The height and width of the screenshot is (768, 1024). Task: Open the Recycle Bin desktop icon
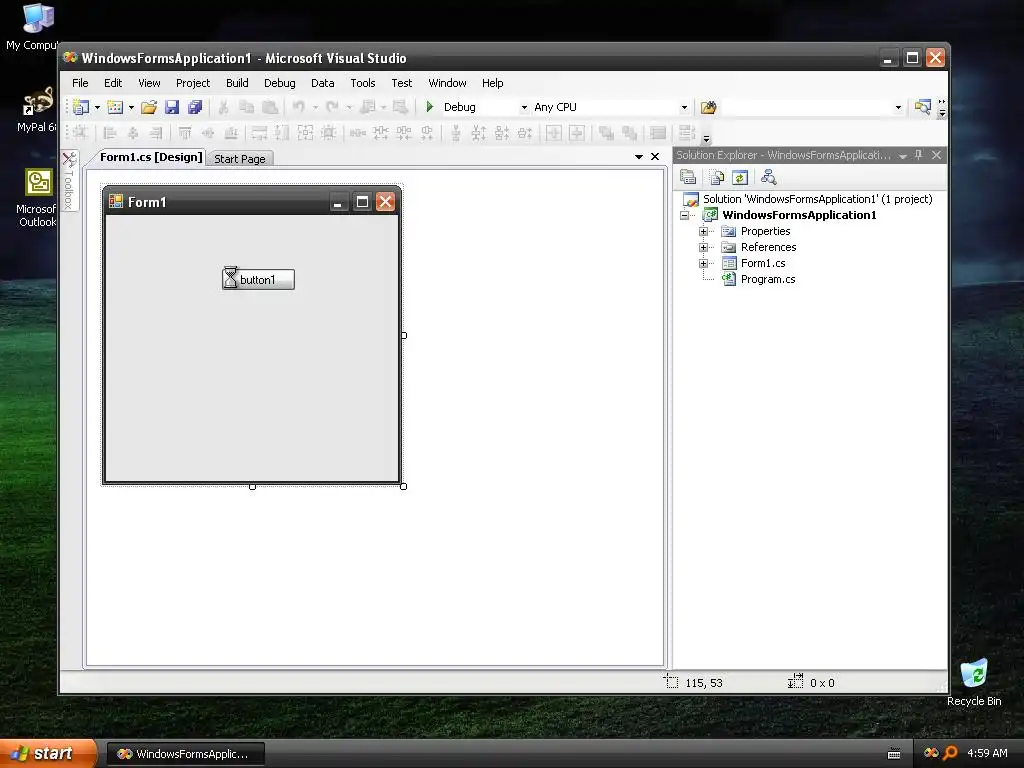(974, 683)
